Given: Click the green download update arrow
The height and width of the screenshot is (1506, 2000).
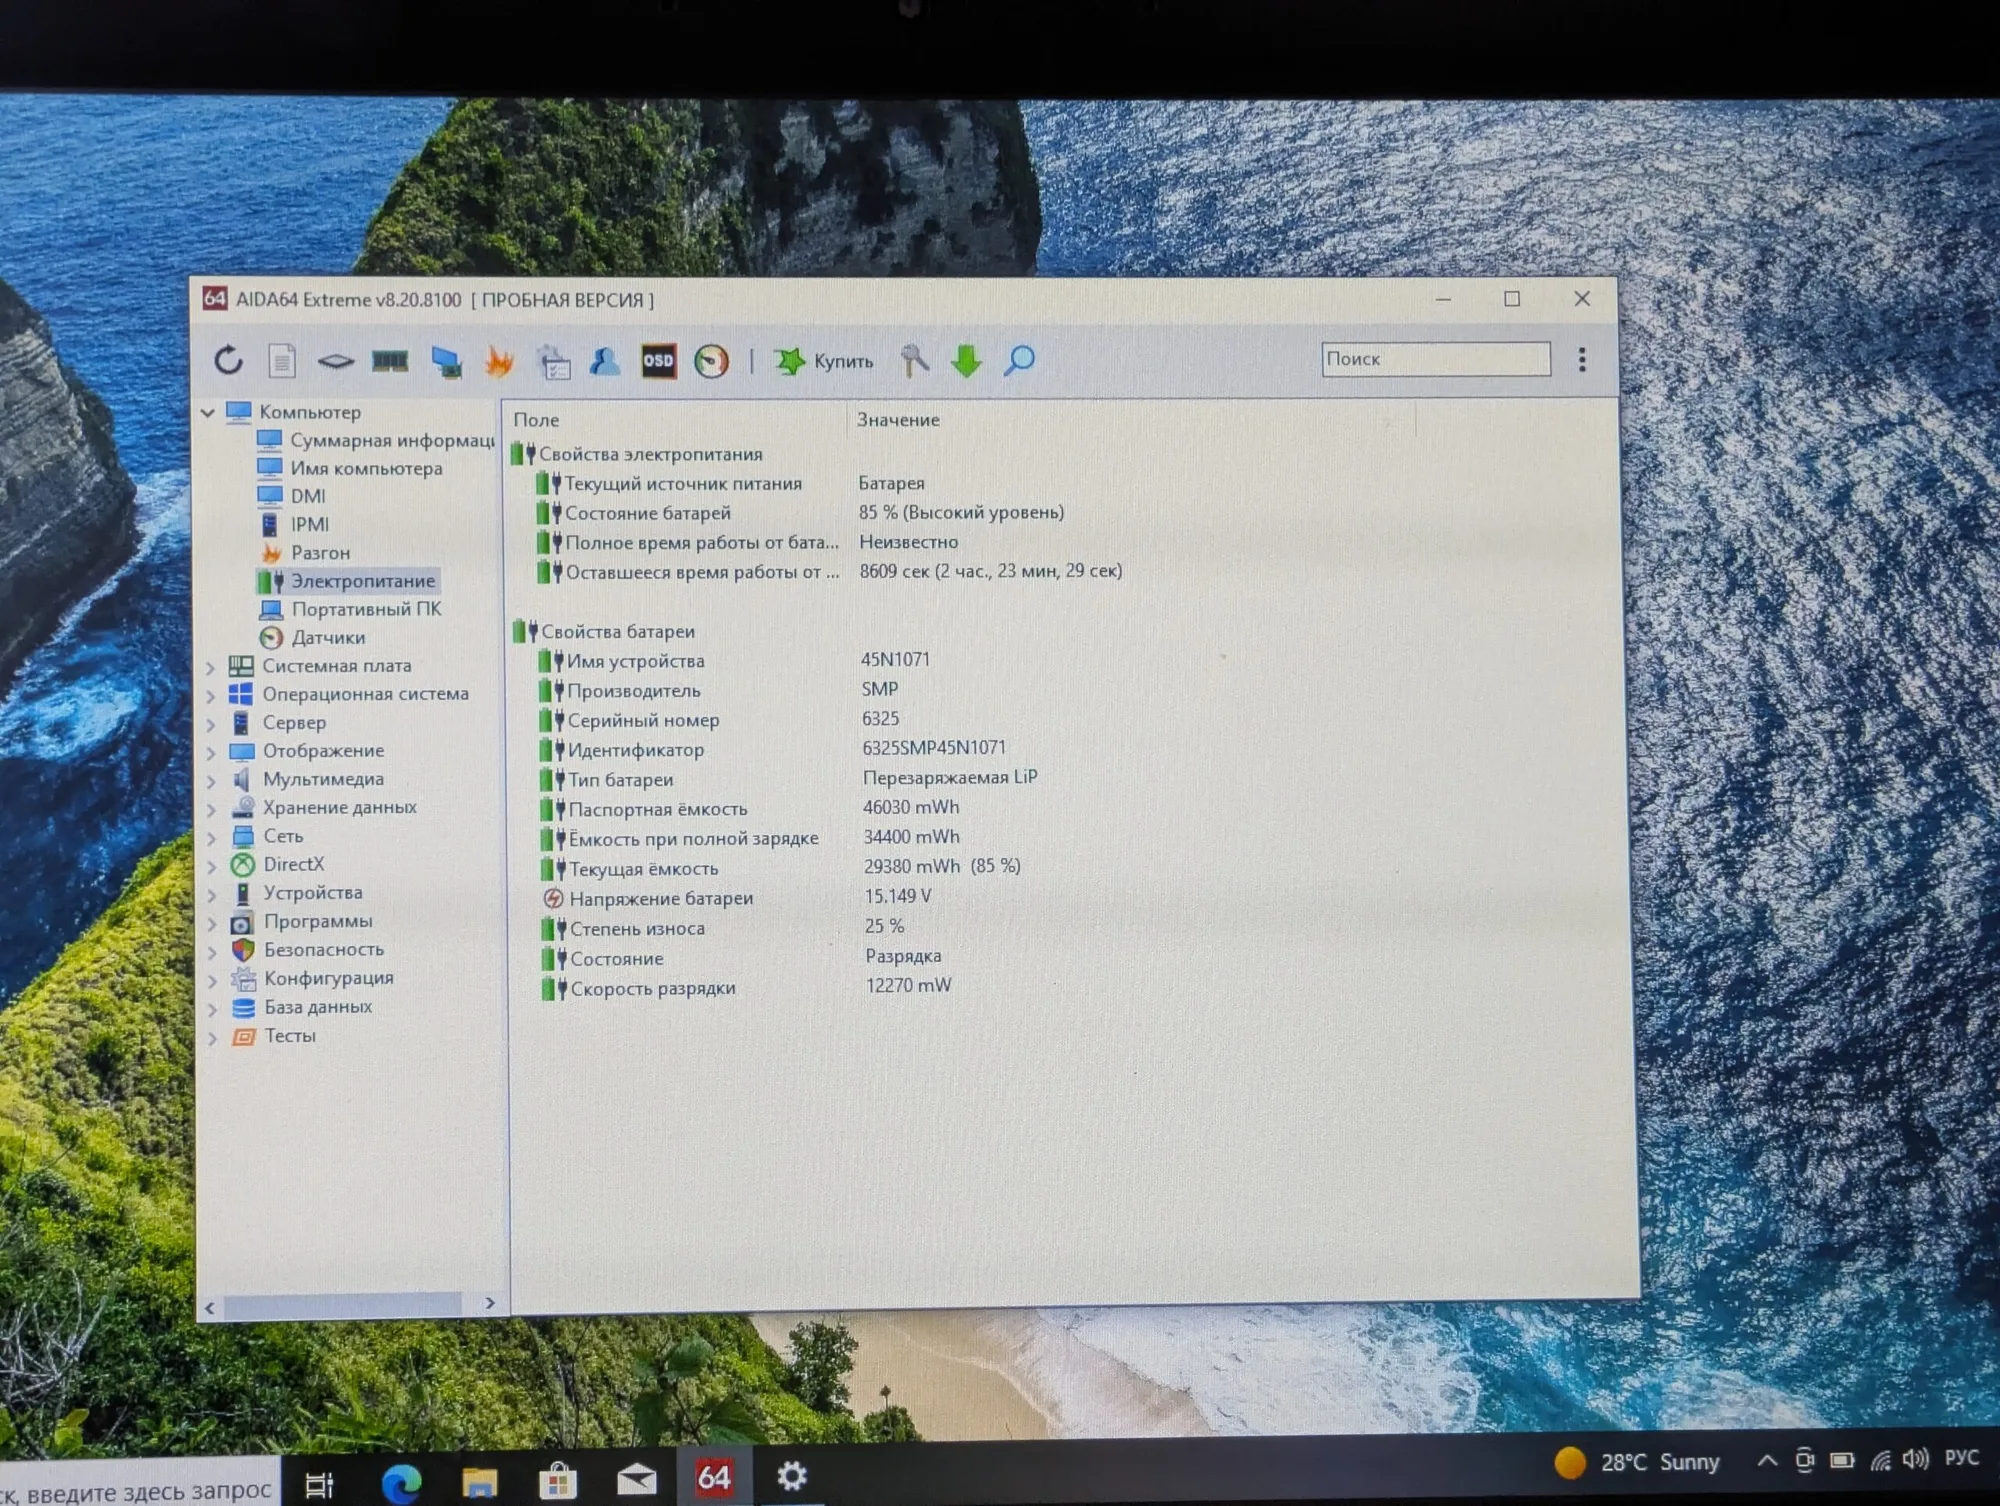Looking at the screenshot, I should pyautogui.click(x=966, y=360).
